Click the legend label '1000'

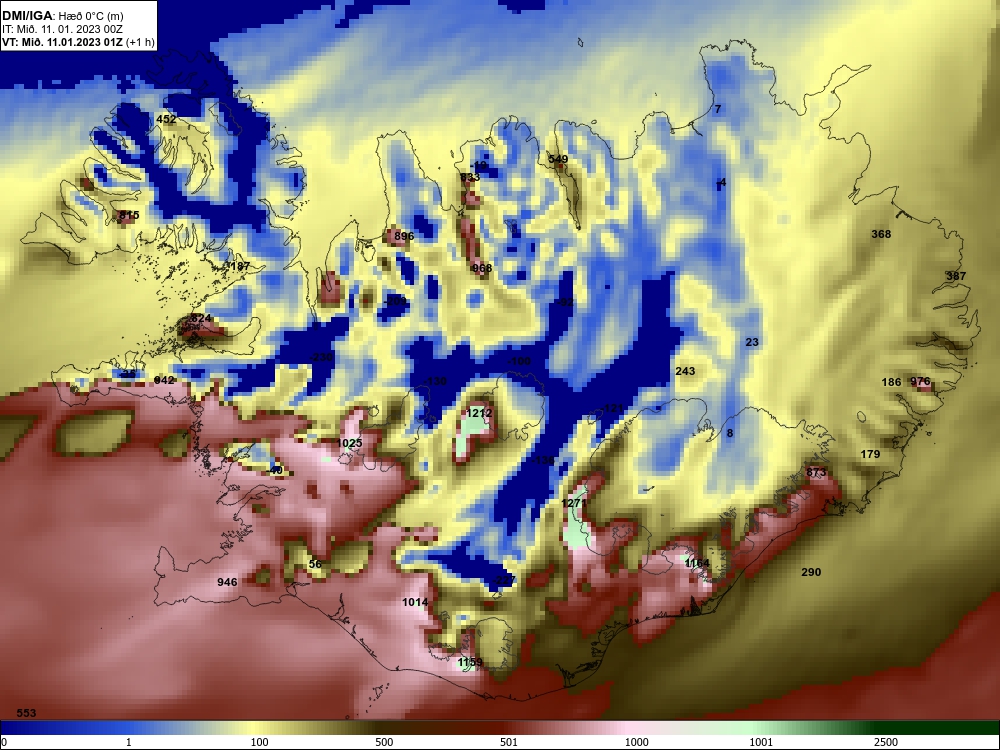coord(637,742)
